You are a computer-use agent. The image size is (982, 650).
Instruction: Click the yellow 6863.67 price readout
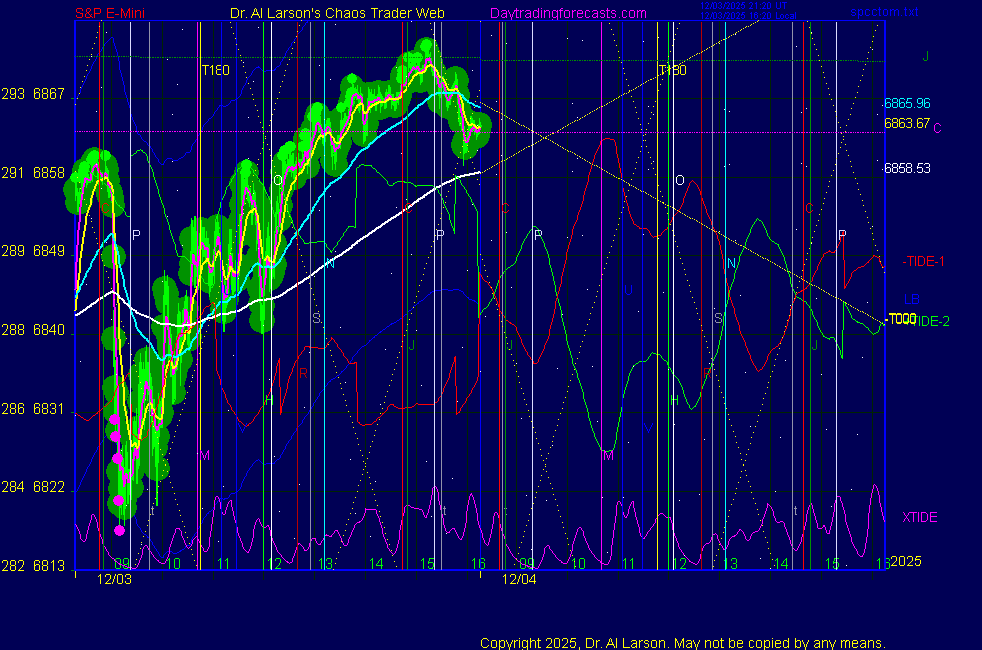tap(907, 124)
